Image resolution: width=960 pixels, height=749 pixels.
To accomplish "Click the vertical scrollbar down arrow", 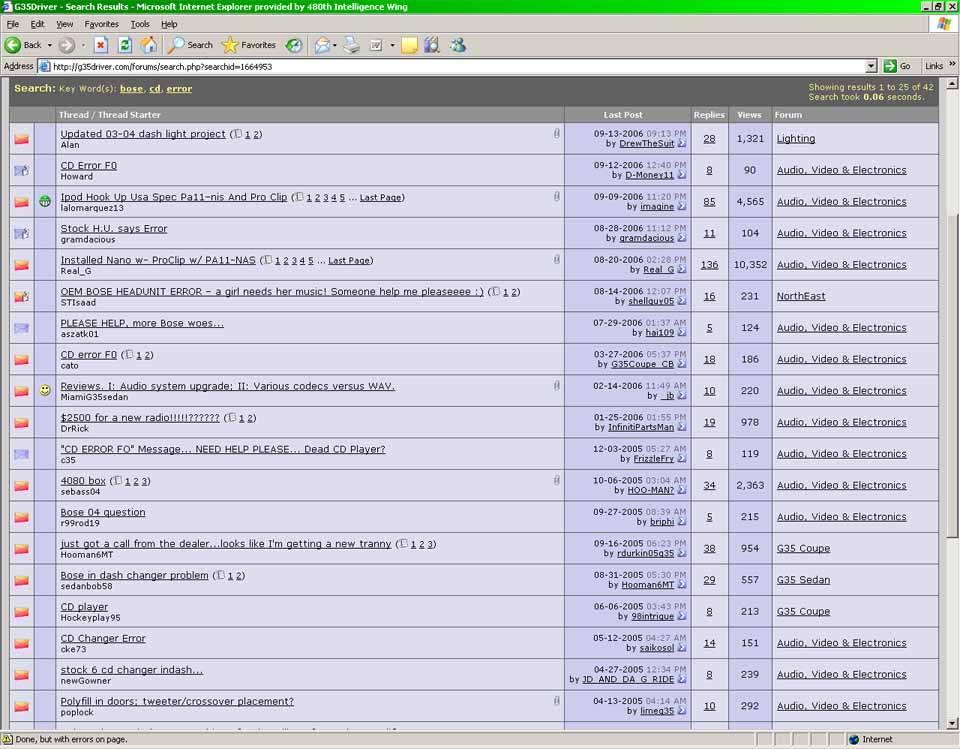I will click(953, 723).
